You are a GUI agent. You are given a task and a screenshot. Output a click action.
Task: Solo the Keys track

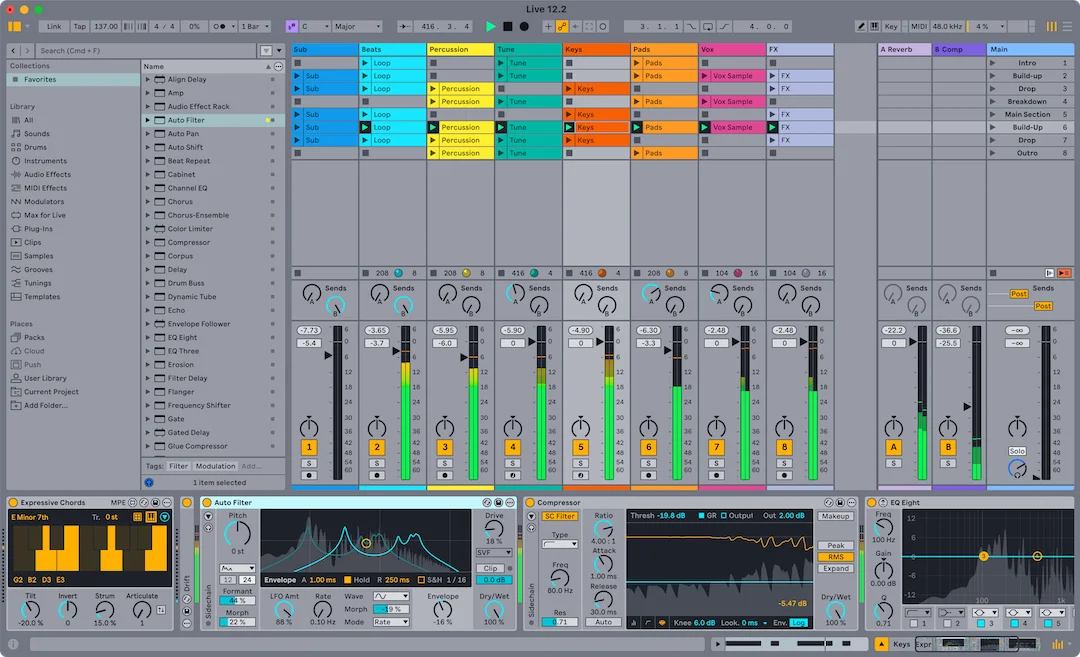click(581, 463)
